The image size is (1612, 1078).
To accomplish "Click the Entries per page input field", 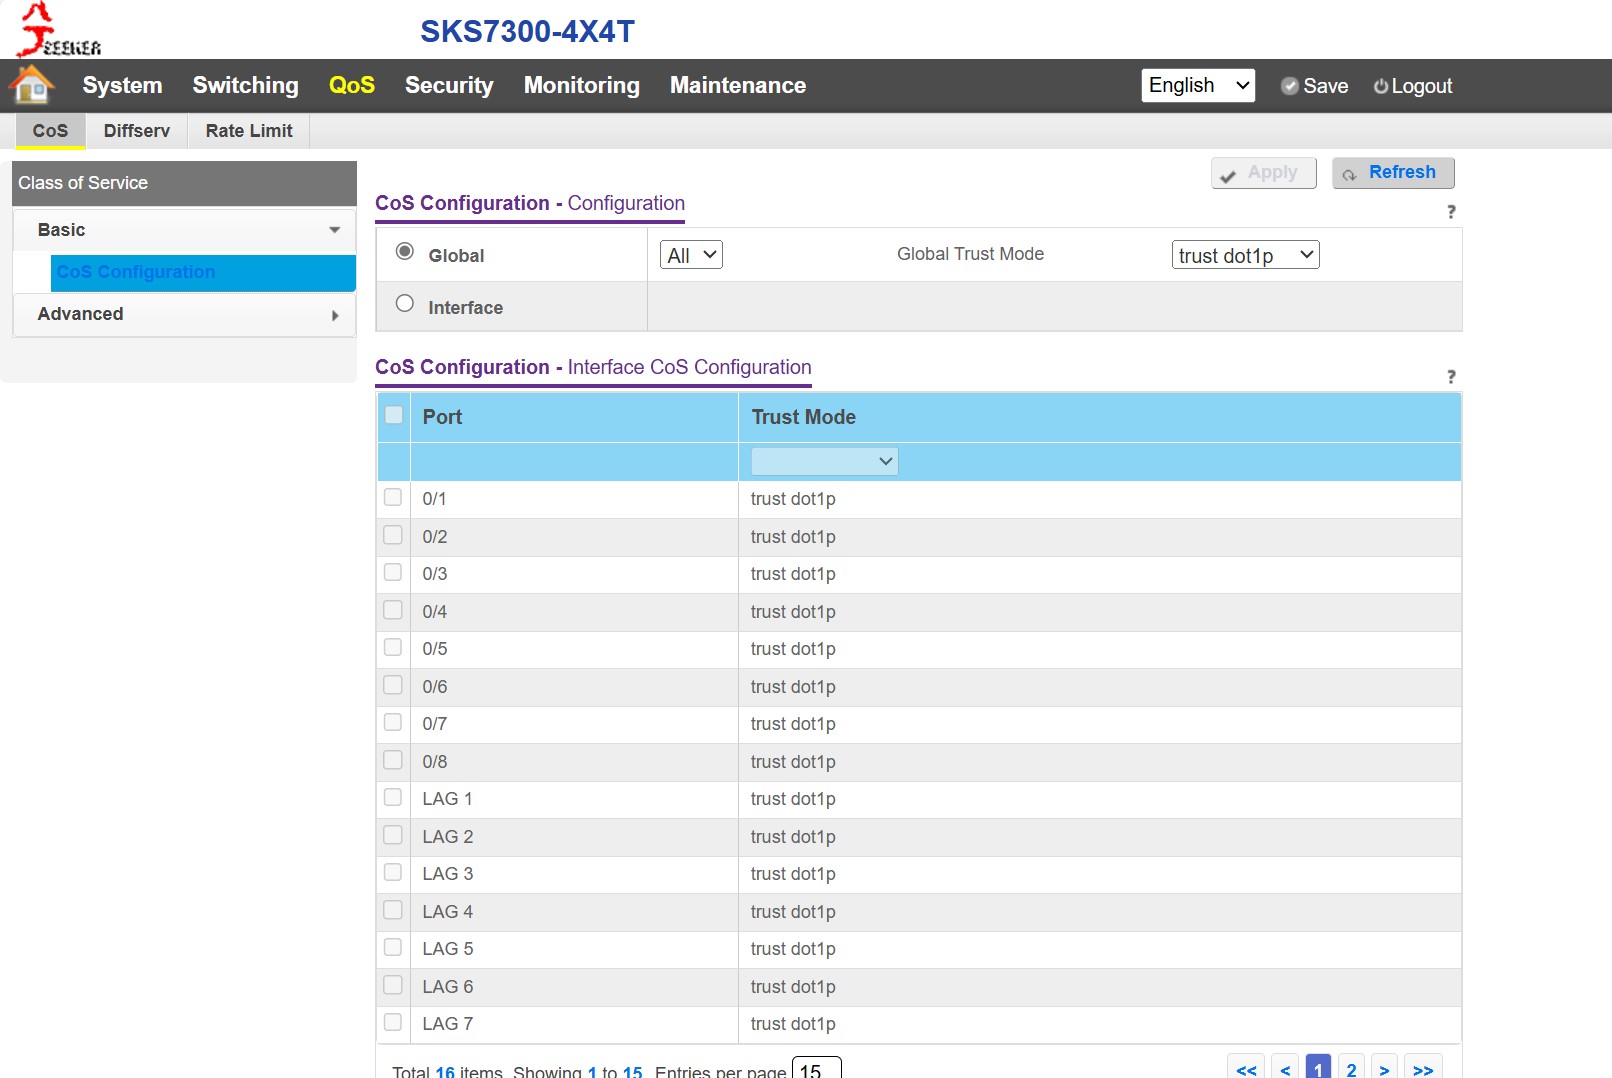I will pos(816,1068).
